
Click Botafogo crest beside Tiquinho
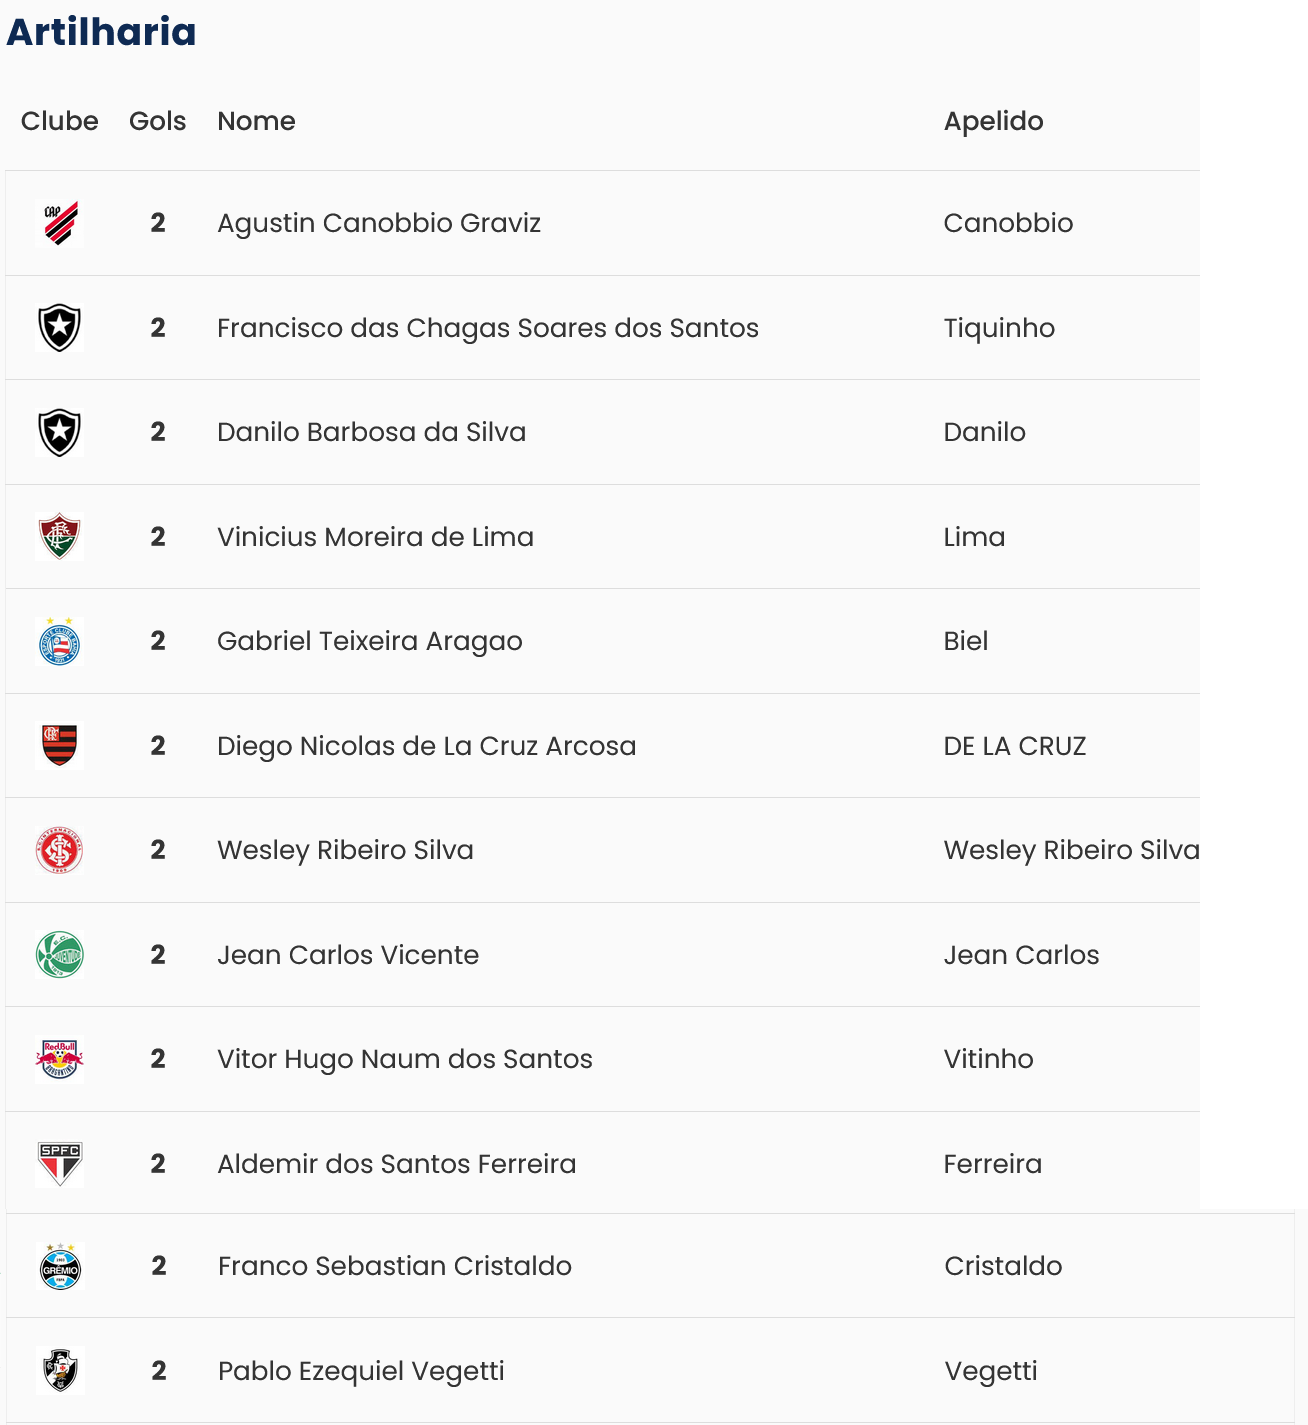click(x=59, y=328)
